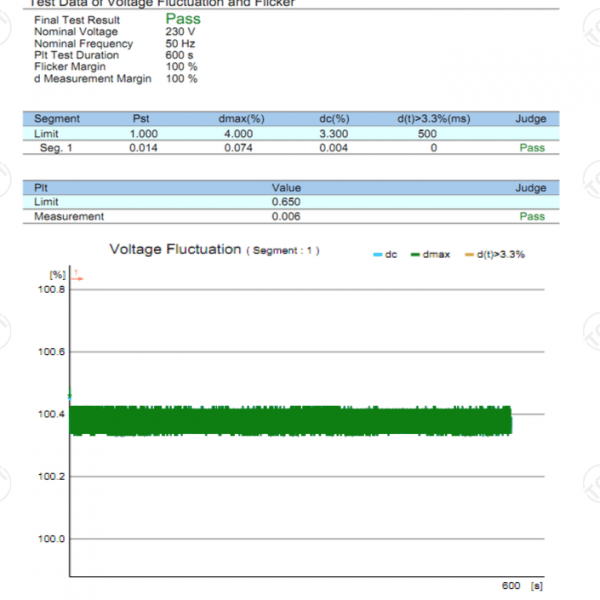Click the orange d(t)>3.3% legend swatch
Image resolution: width=600 pixels, height=600 pixels.
coord(469,255)
